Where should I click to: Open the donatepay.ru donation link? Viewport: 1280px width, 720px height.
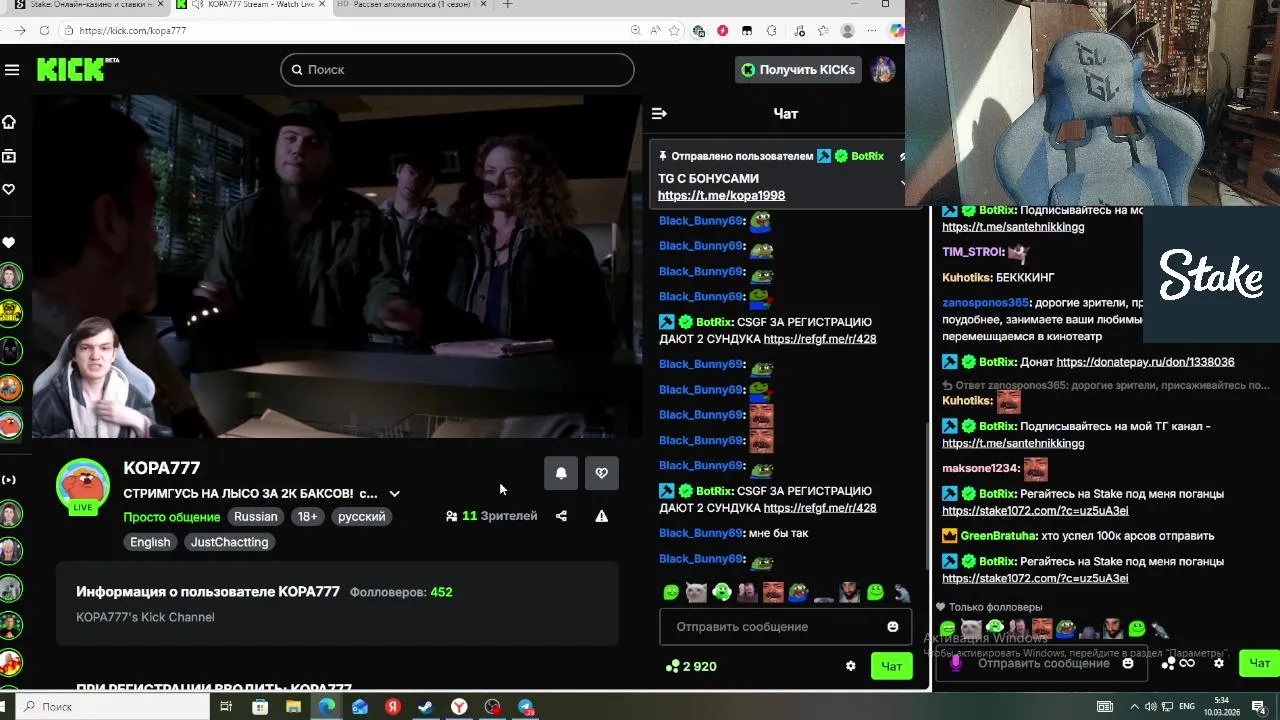click(1145, 362)
